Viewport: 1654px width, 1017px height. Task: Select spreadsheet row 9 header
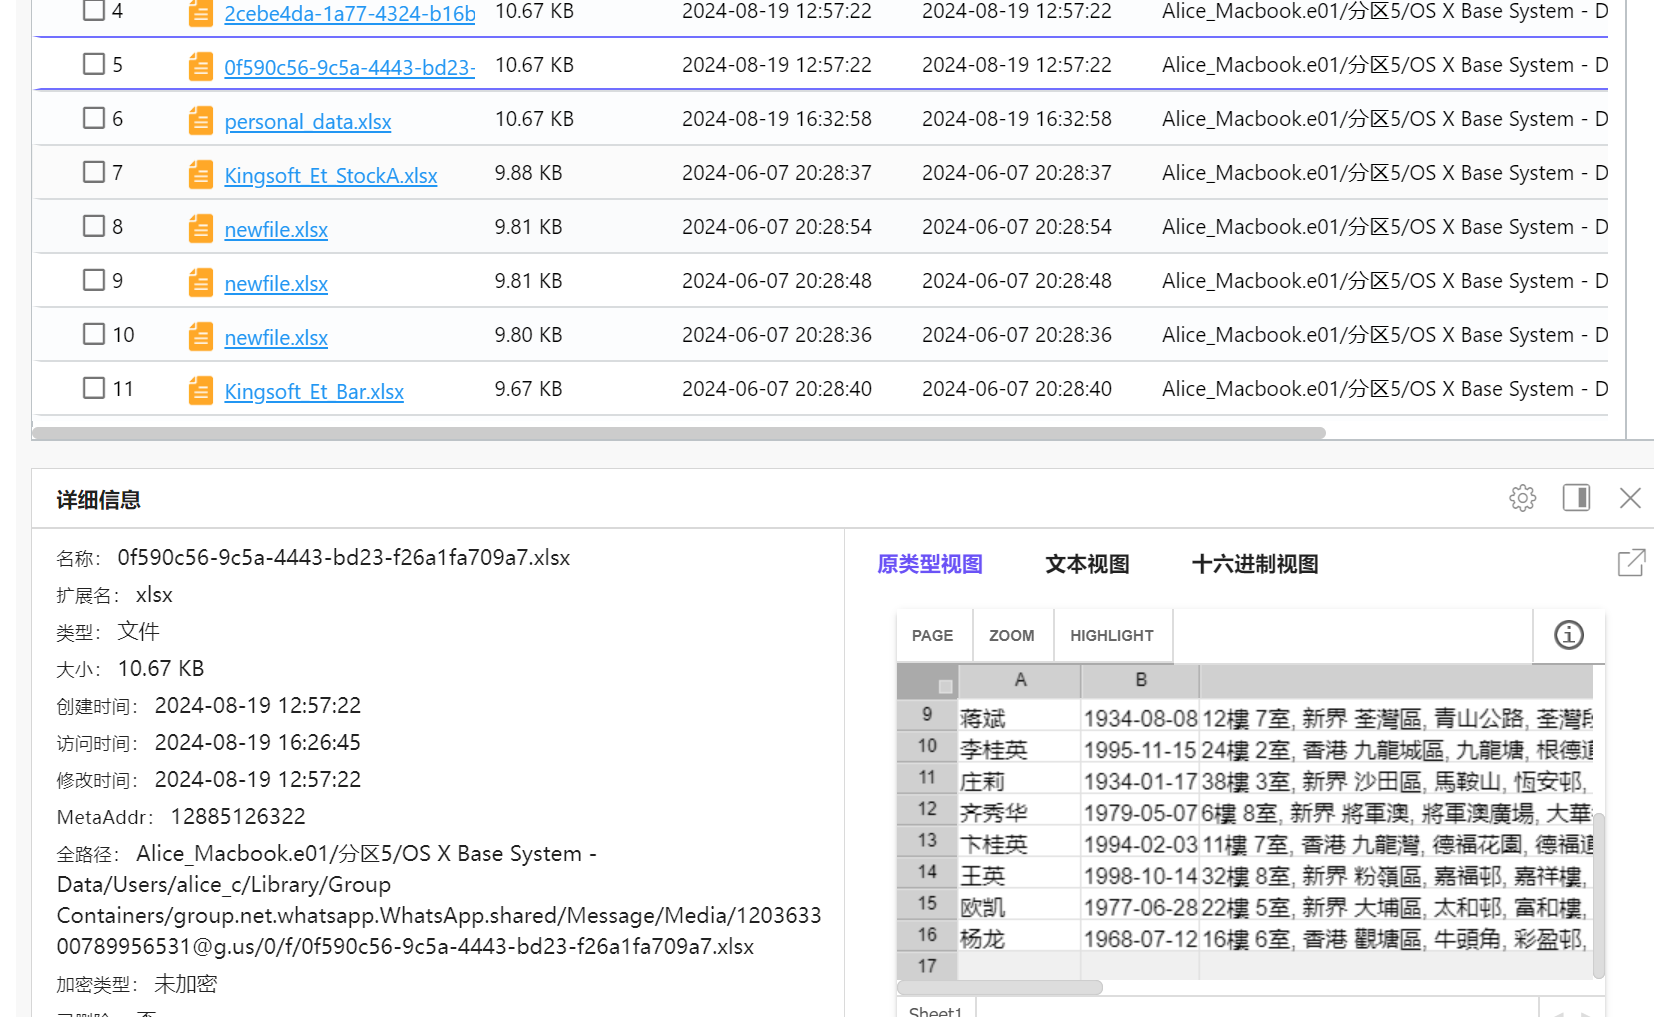click(927, 714)
